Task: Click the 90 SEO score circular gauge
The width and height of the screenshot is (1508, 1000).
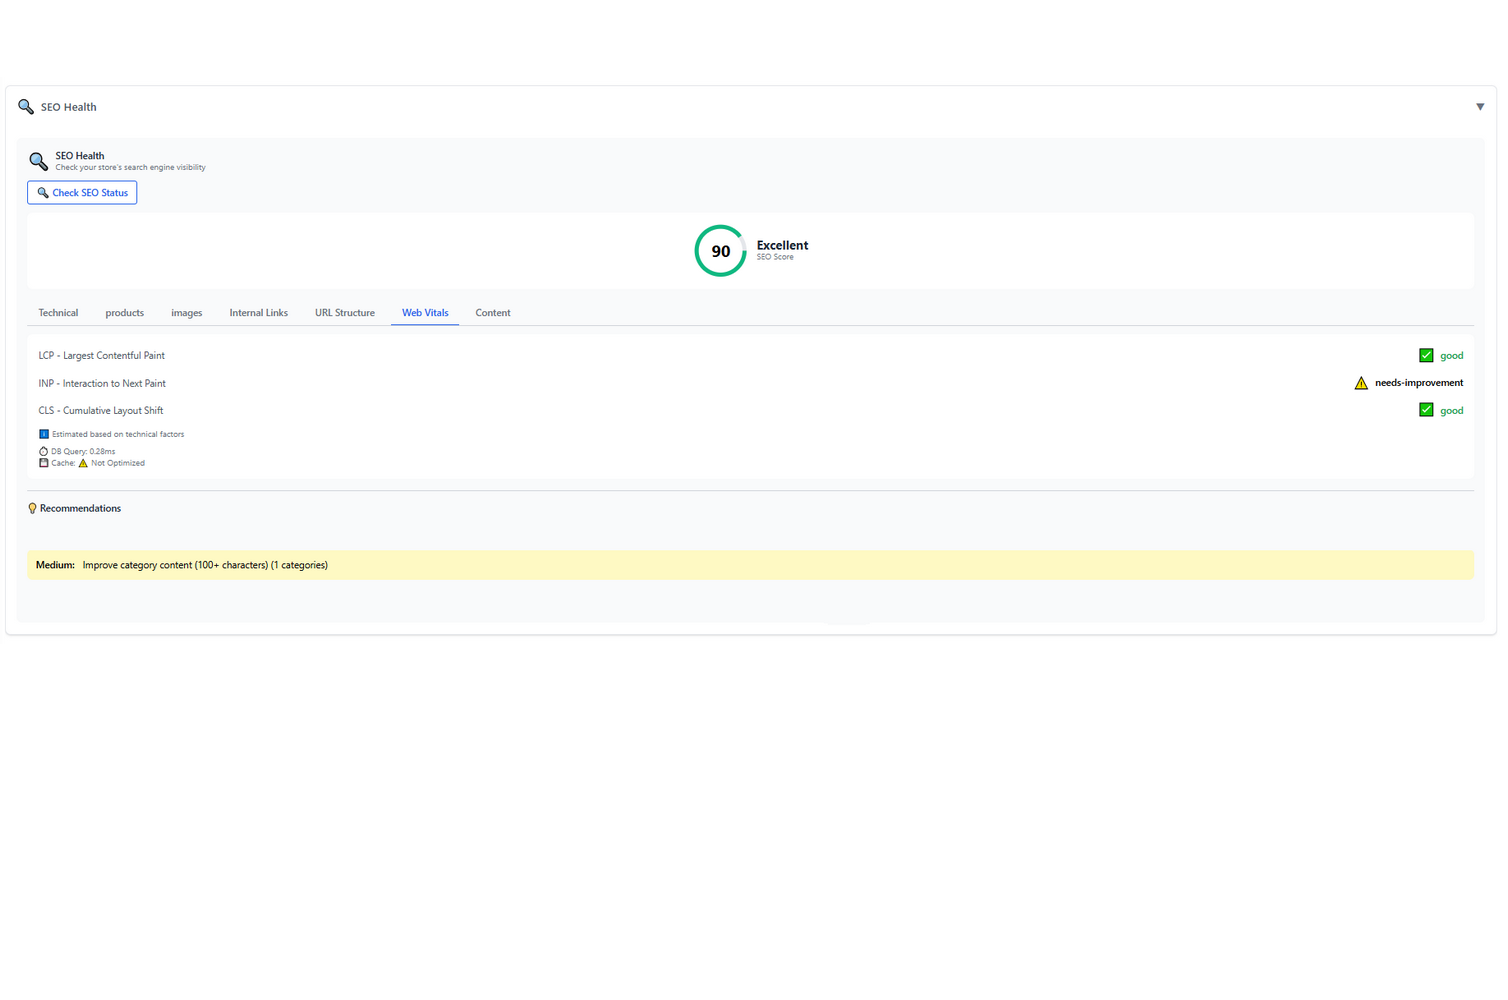Action: click(x=720, y=251)
